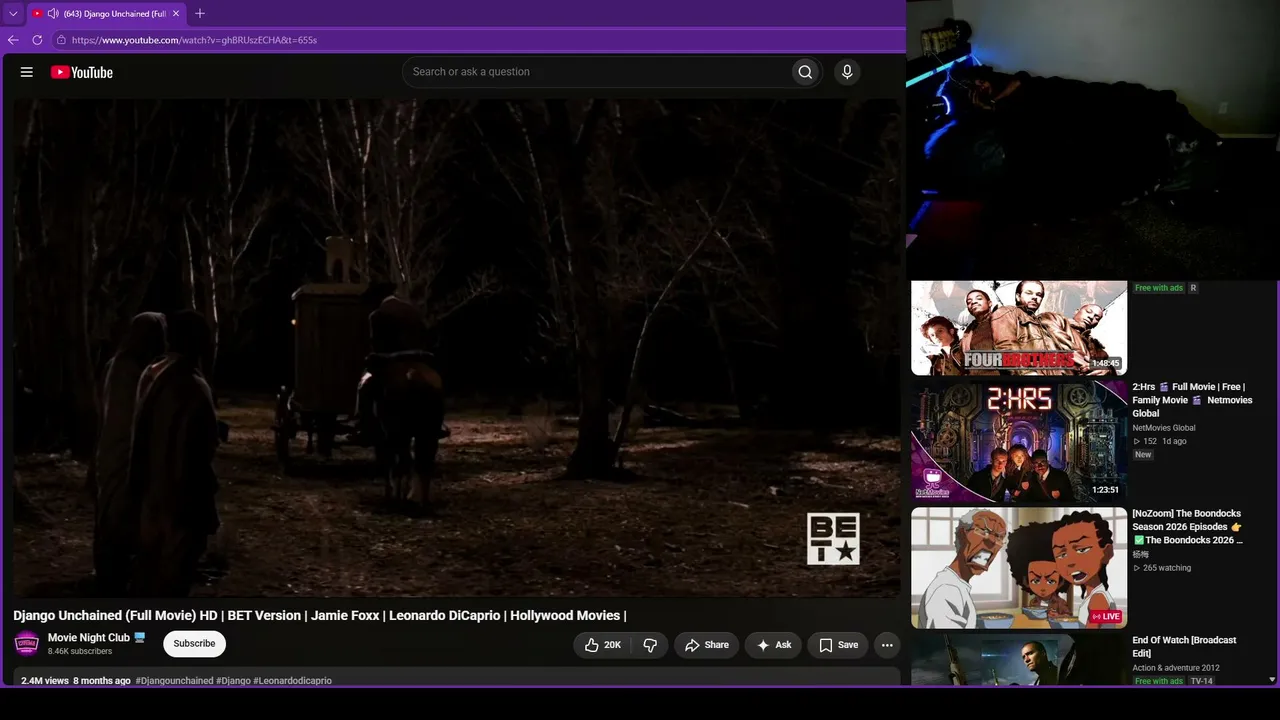Viewport: 1280px width, 720px height.
Task: Open Movie Night Club channel avatar
Action: click(27, 643)
